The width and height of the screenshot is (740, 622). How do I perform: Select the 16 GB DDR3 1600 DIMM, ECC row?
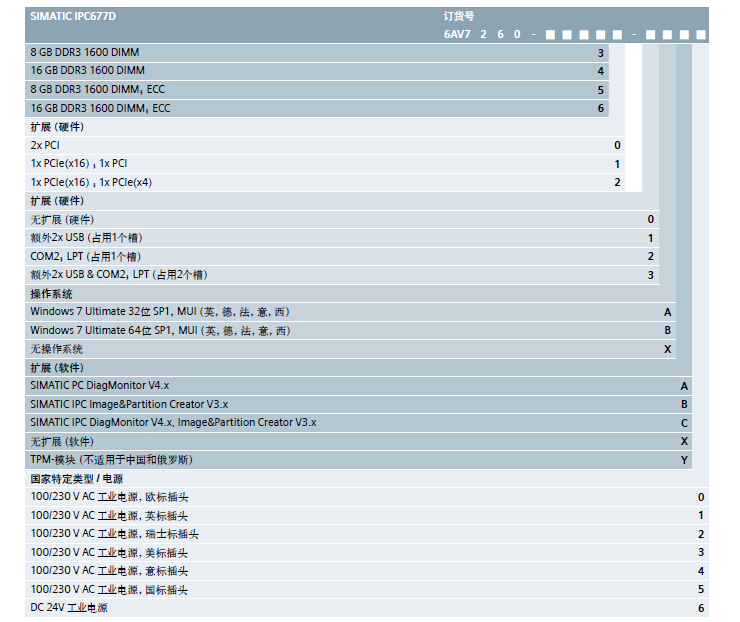(x=100, y=108)
